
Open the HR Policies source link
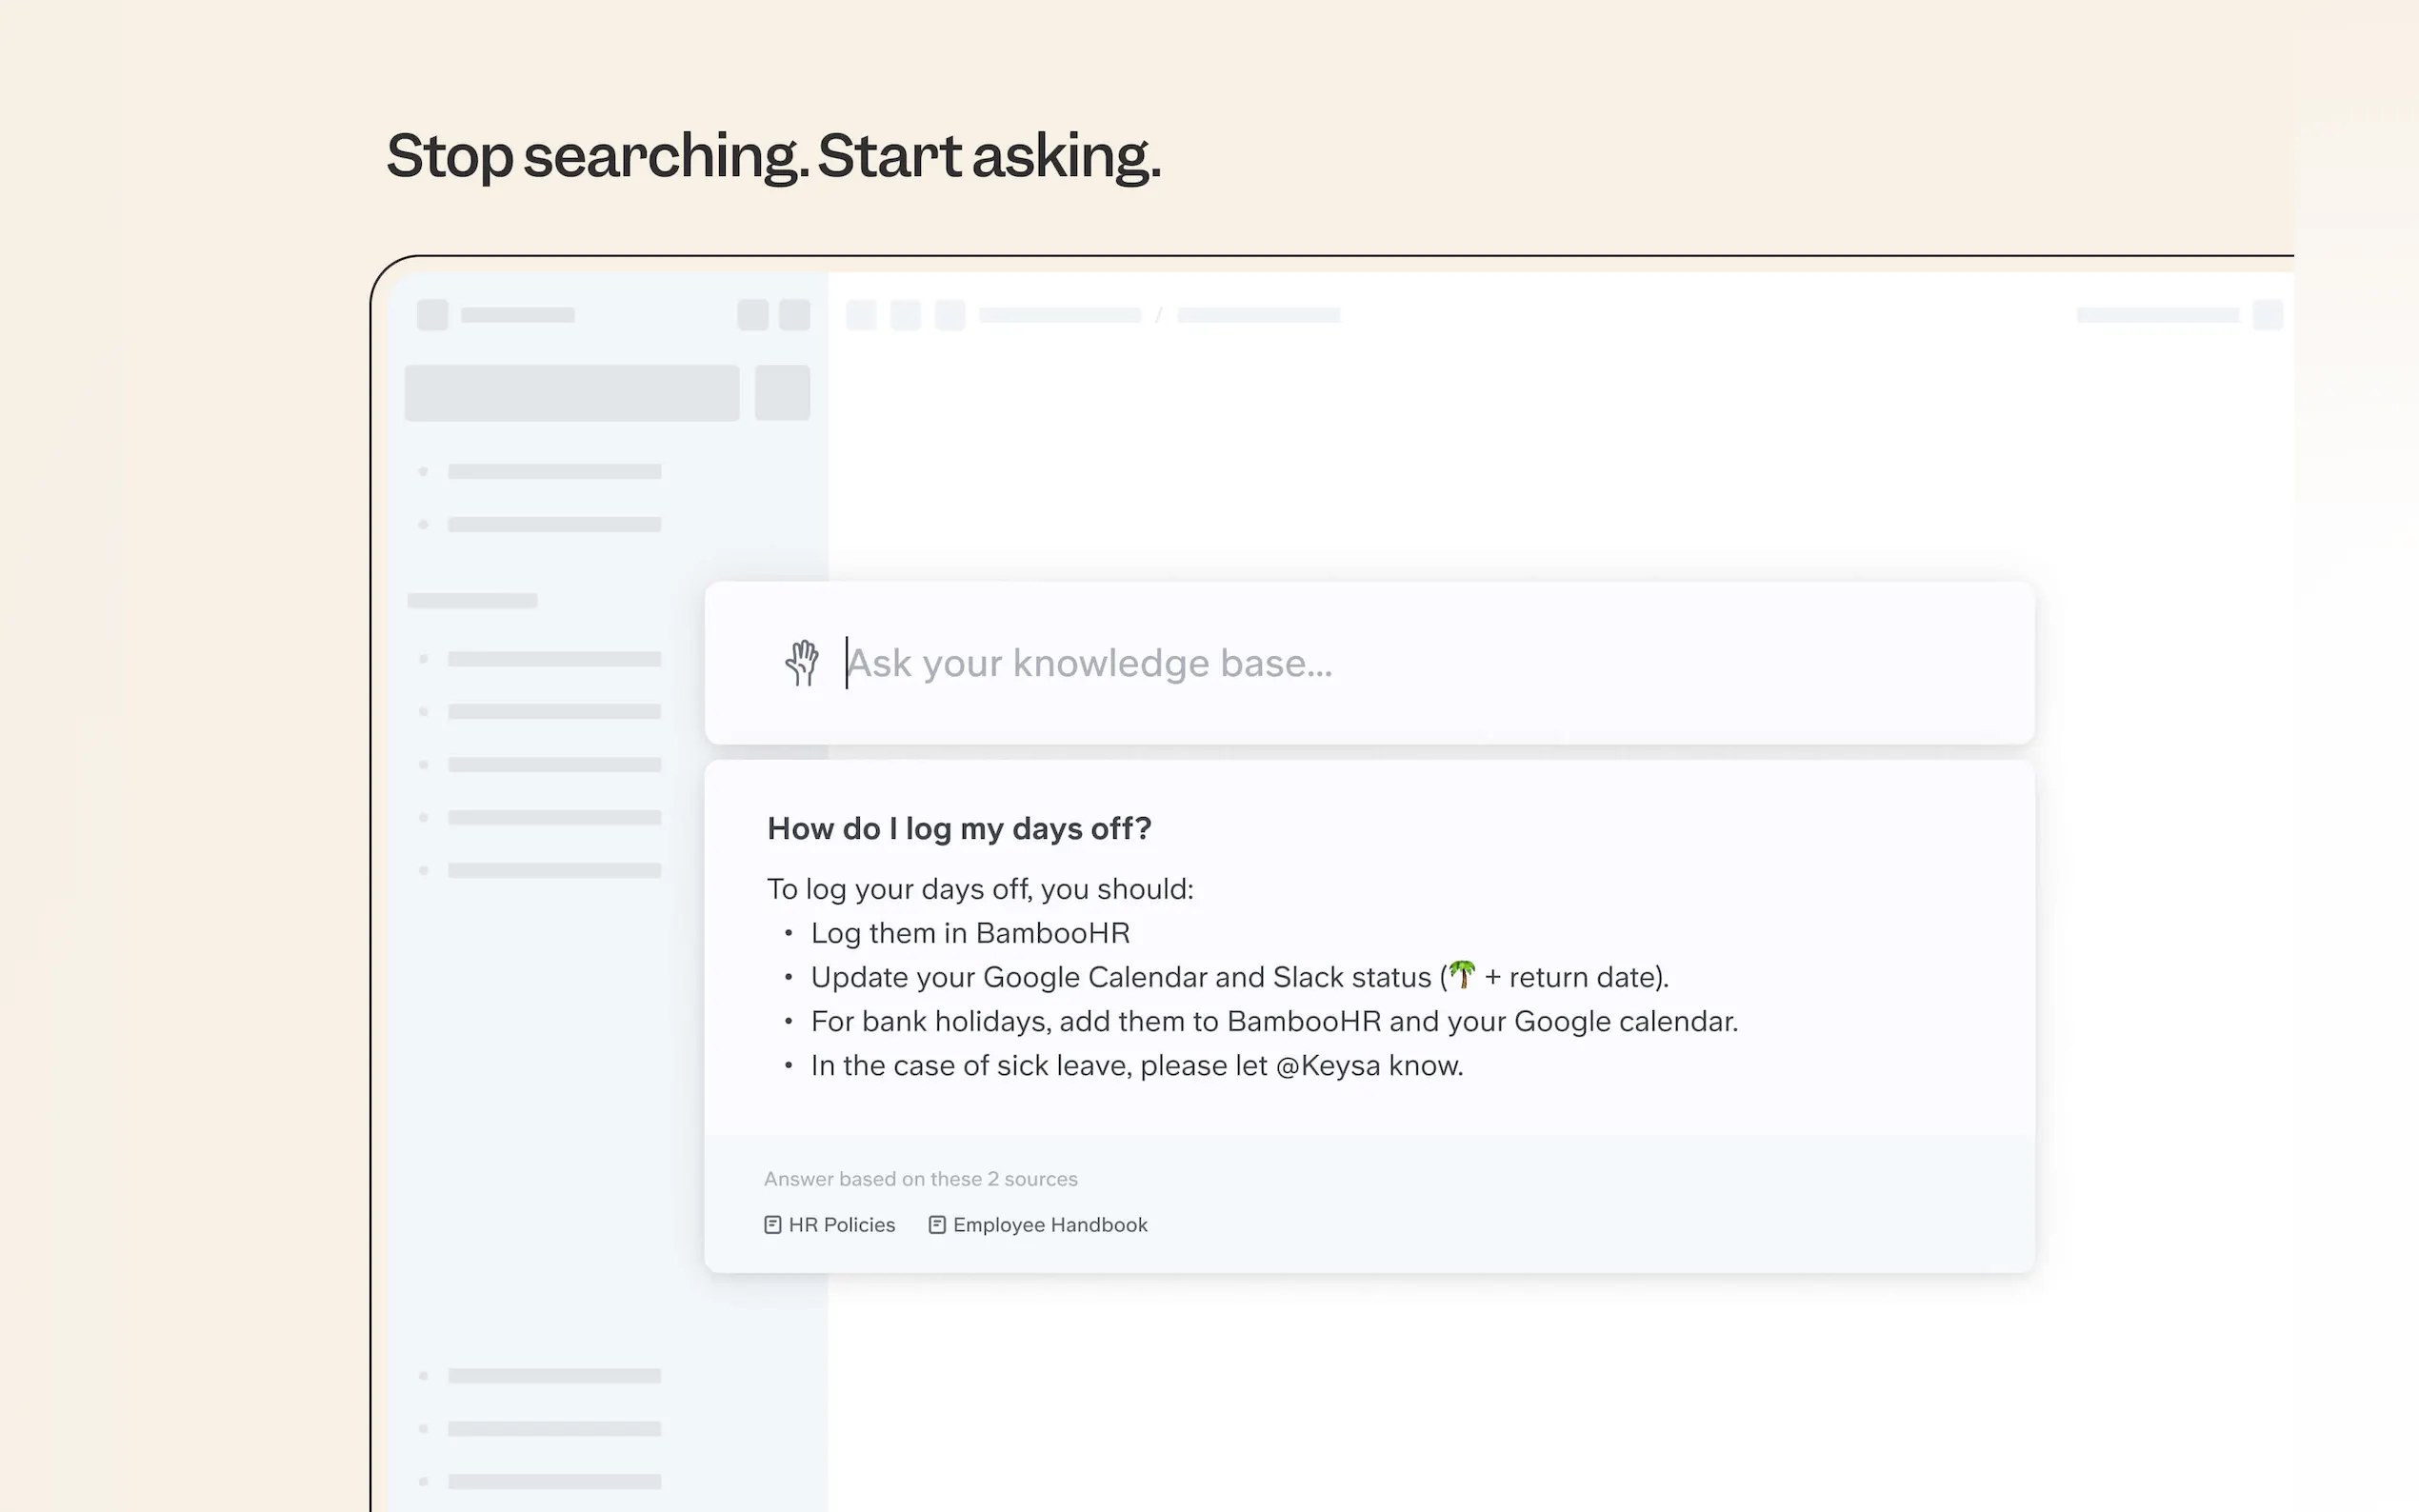click(841, 1225)
